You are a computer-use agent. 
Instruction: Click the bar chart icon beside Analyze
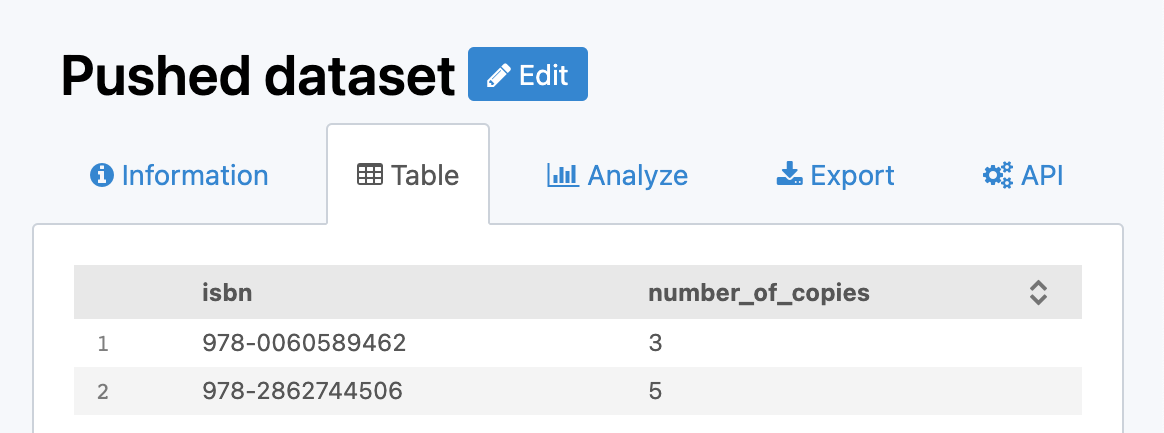[563, 176]
